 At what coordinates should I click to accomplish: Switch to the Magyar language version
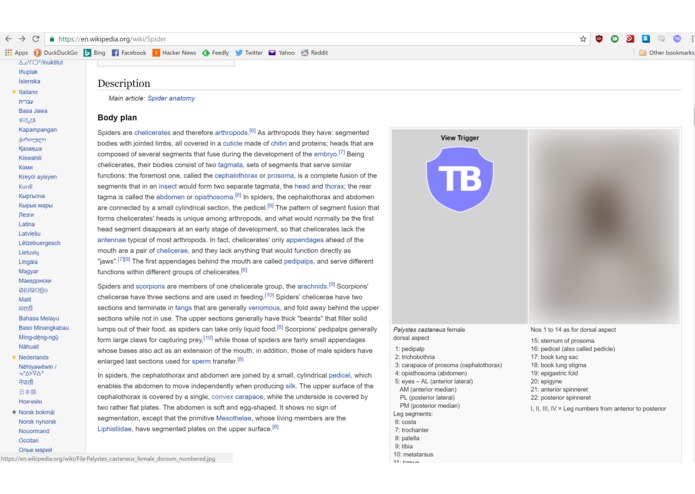28,271
